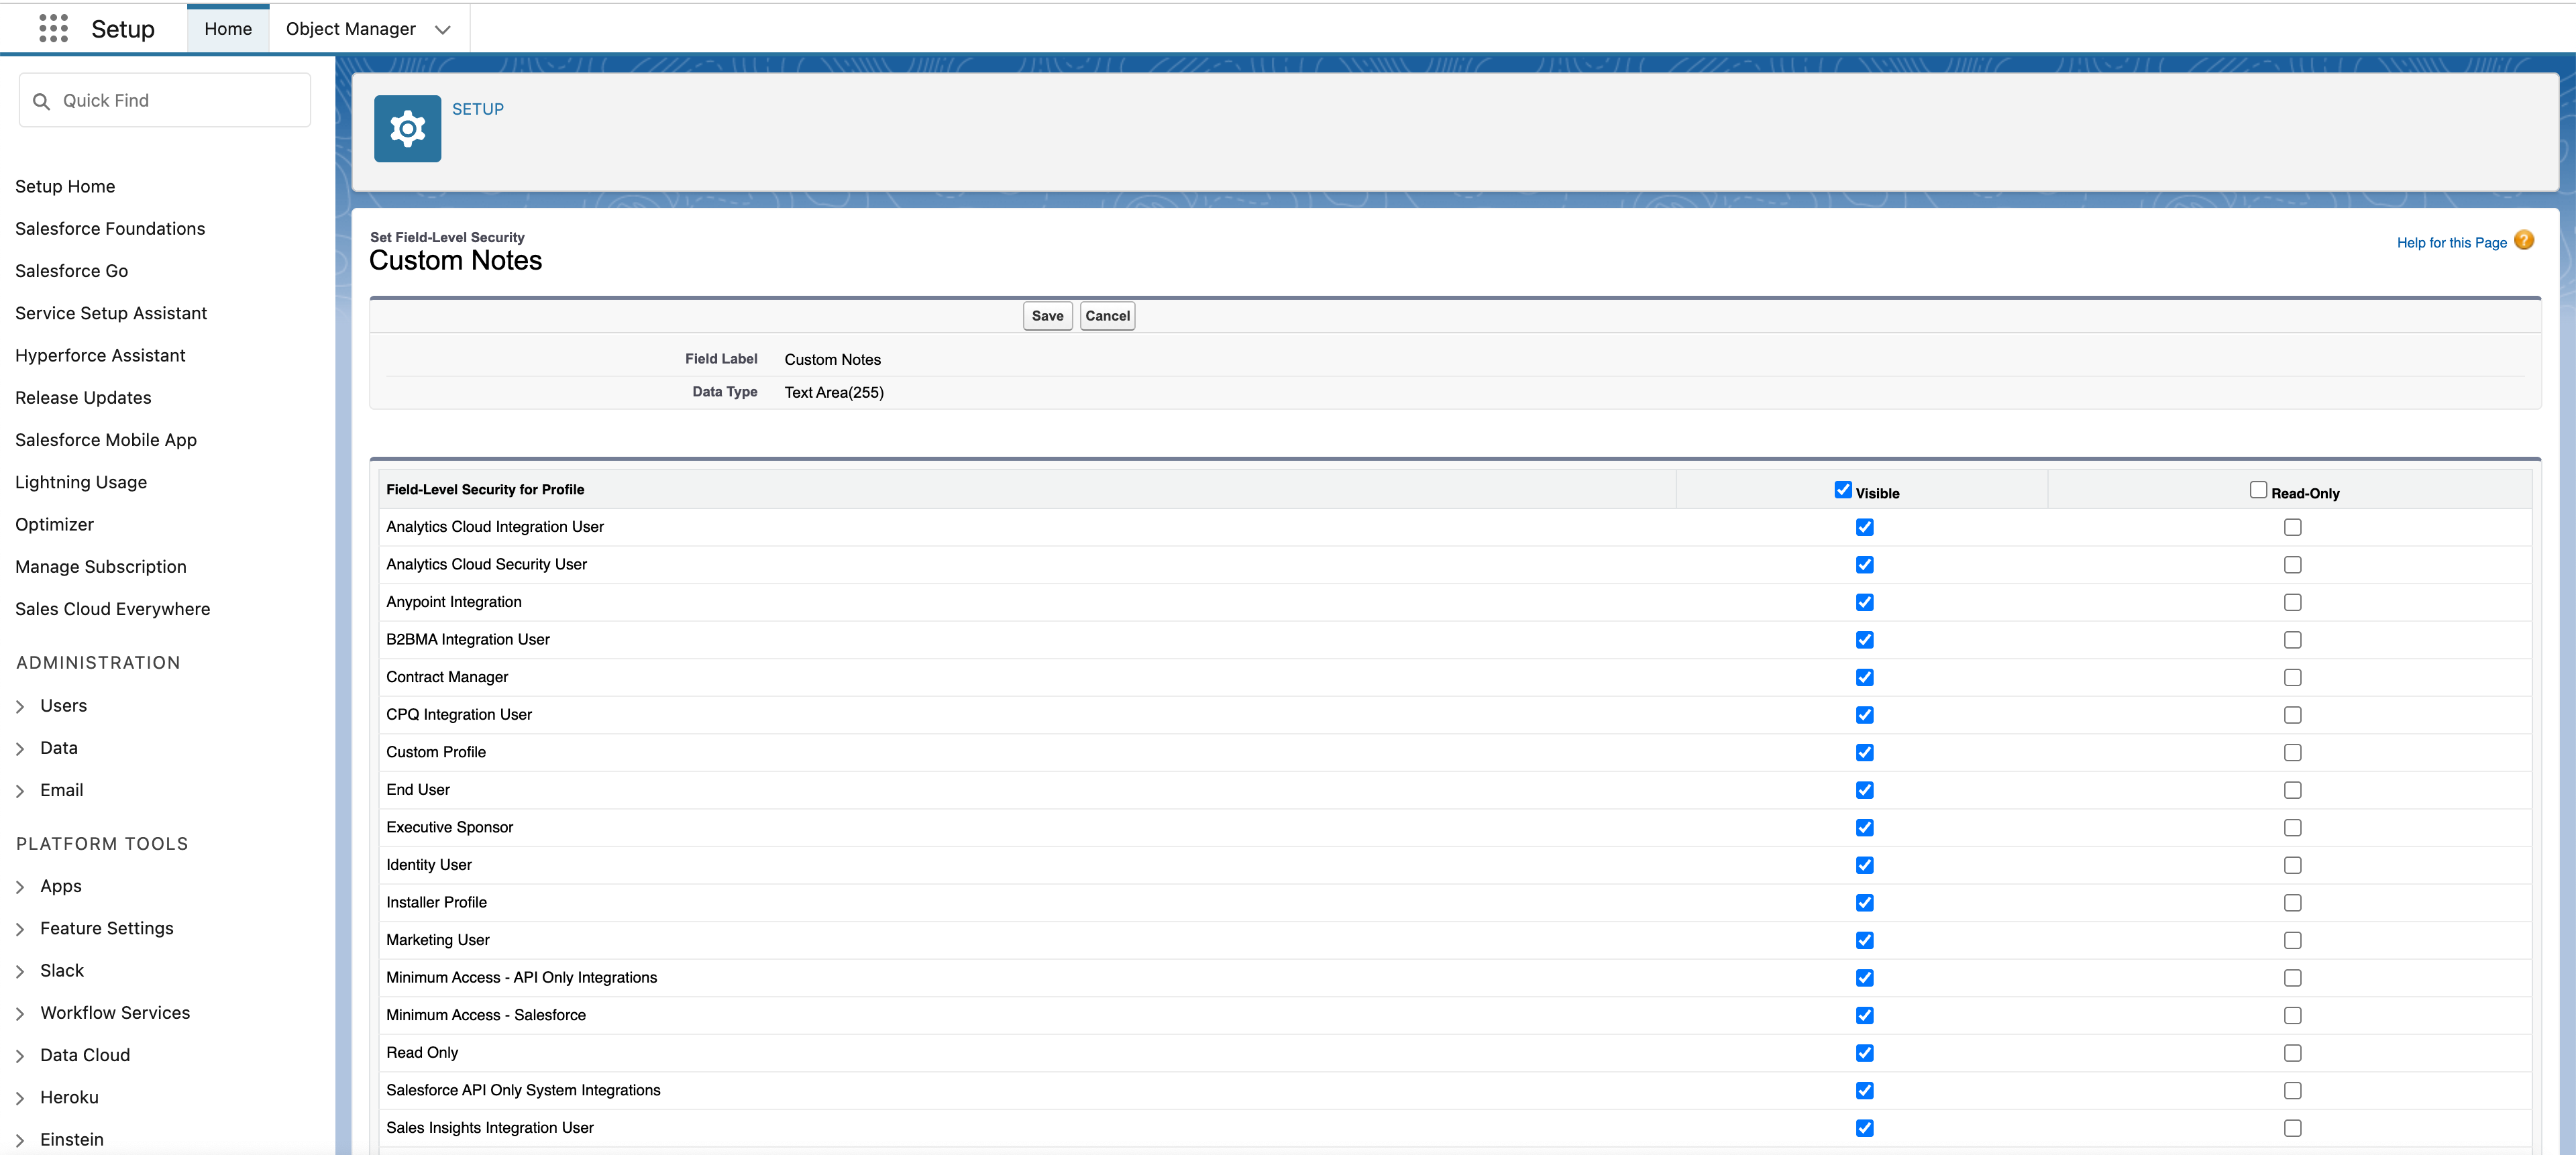2576x1155 pixels.
Task: Uncheck Visible for Contract Manager profile
Action: coord(1864,678)
